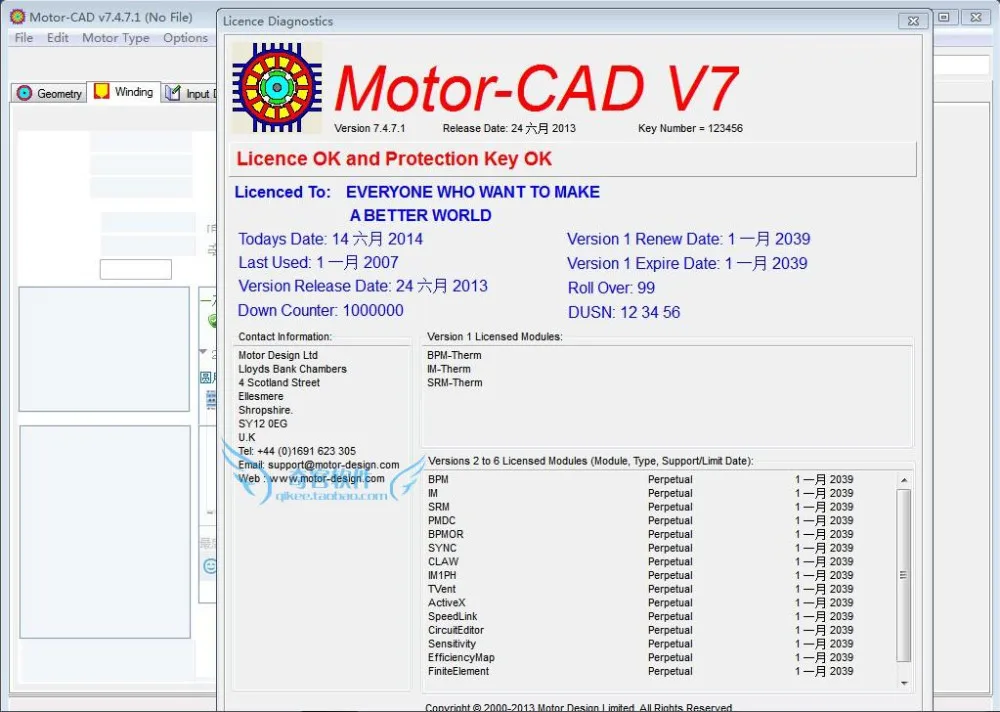
Task: Click the 'SY12 0EG' postcode line
Action: [262, 424]
